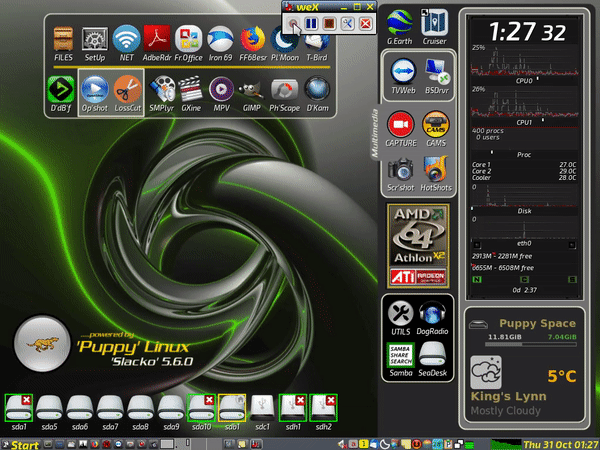The height and width of the screenshot is (450, 600).
Task: Open the sda7 drive icon
Action: point(110,408)
